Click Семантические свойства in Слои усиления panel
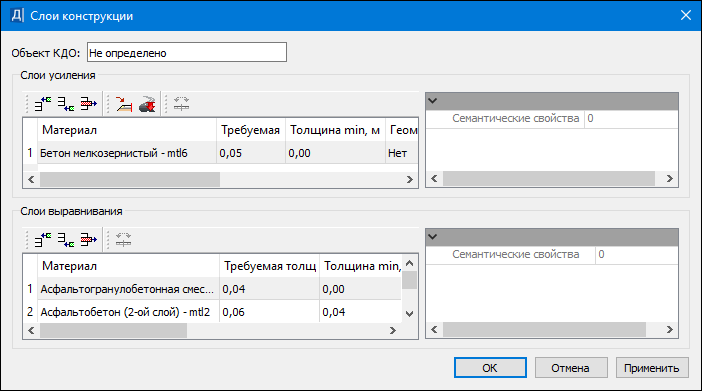Viewport: 702px width, 391px height. pyautogui.click(x=516, y=118)
